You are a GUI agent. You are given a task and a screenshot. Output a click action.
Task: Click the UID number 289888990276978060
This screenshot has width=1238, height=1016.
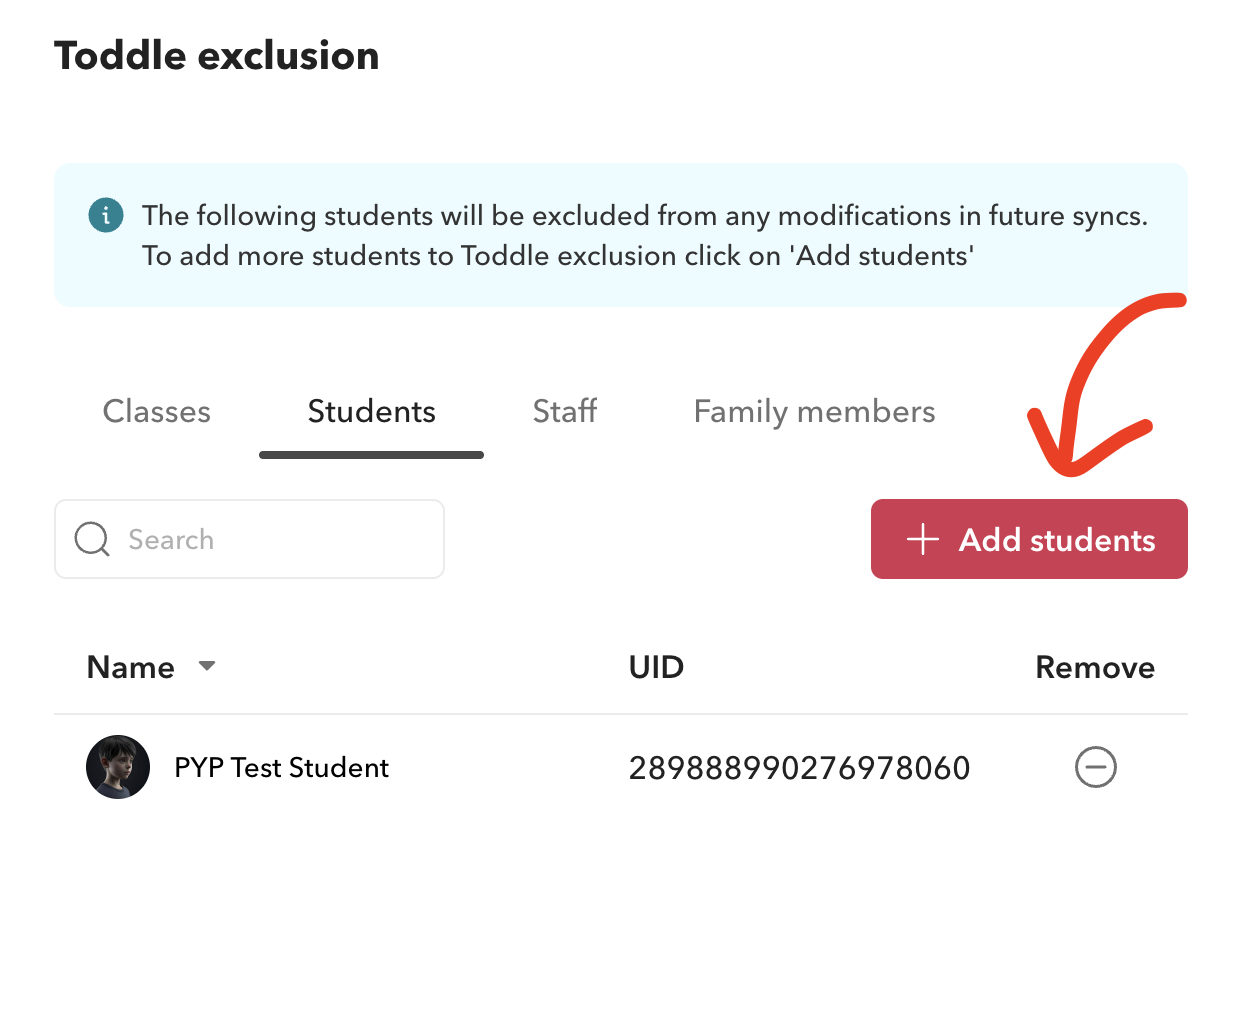799,768
